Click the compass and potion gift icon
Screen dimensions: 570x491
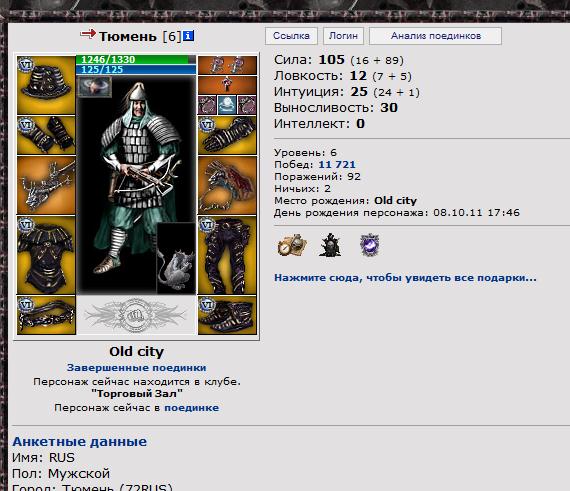pyautogui.click(x=292, y=245)
